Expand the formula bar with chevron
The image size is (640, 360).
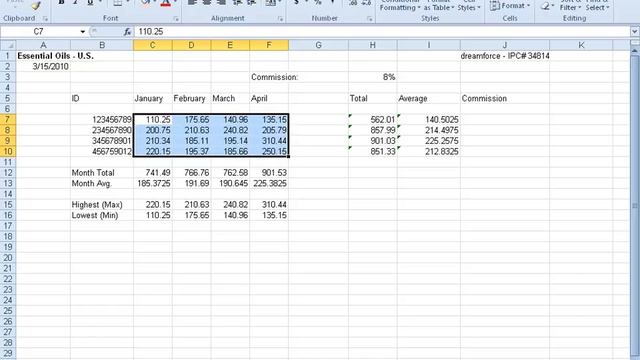coord(634,31)
